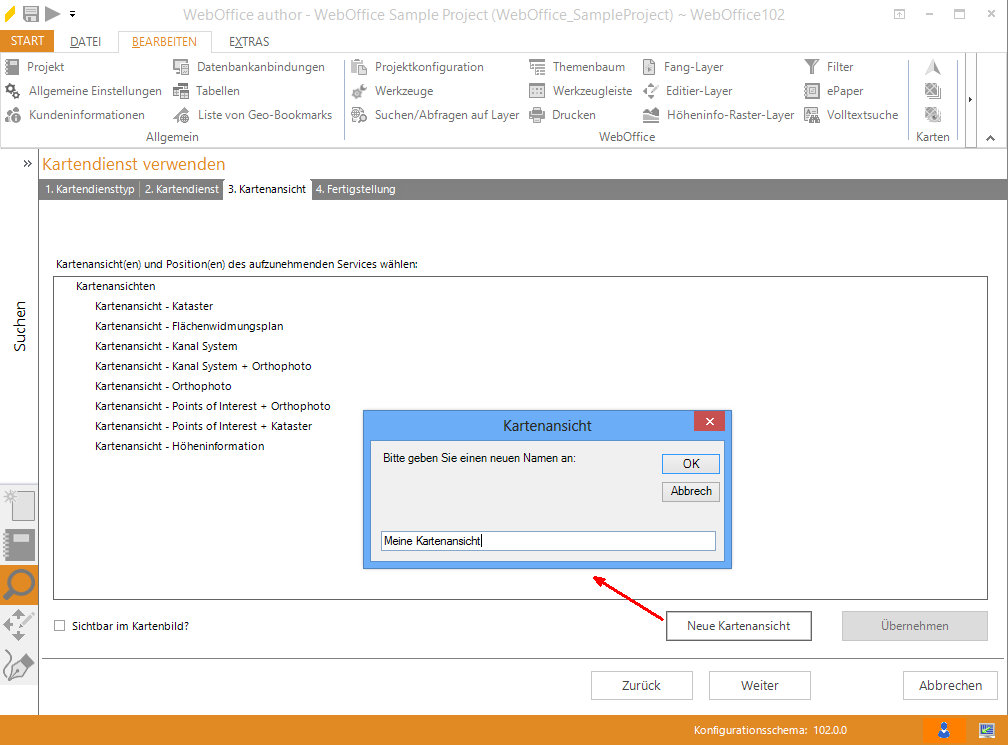Click the Drucken printer icon
The width and height of the screenshot is (1008, 745).
coord(537,115)
